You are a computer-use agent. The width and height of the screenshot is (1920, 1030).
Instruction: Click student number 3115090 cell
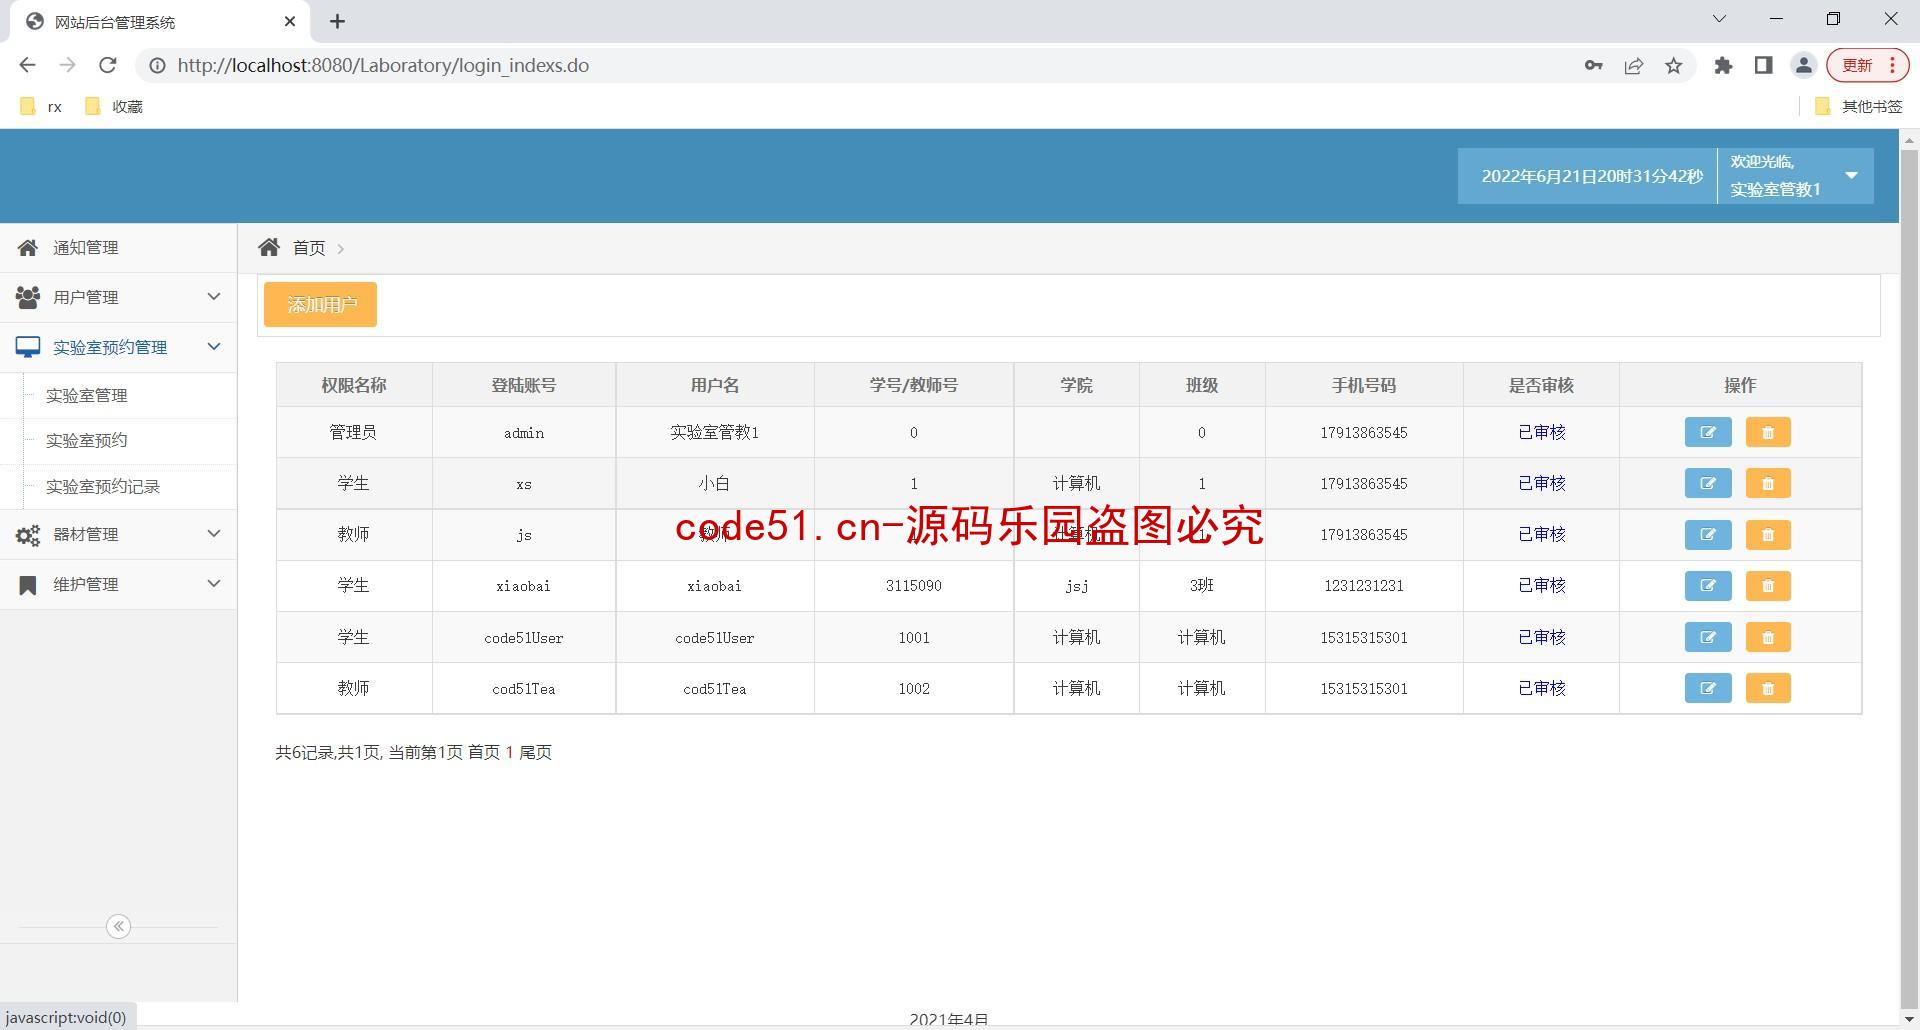pyautogui.click(x=913, y=586)
